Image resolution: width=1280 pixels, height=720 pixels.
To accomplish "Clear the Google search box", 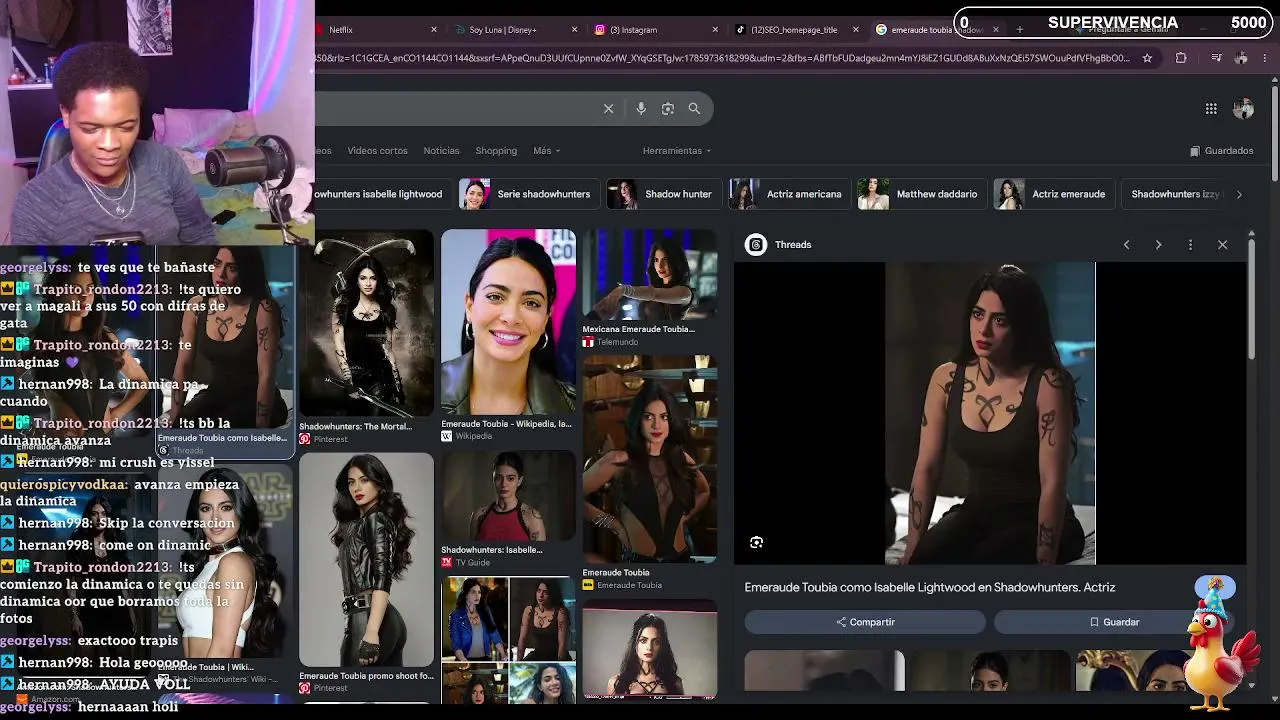I will pos(608,108).
